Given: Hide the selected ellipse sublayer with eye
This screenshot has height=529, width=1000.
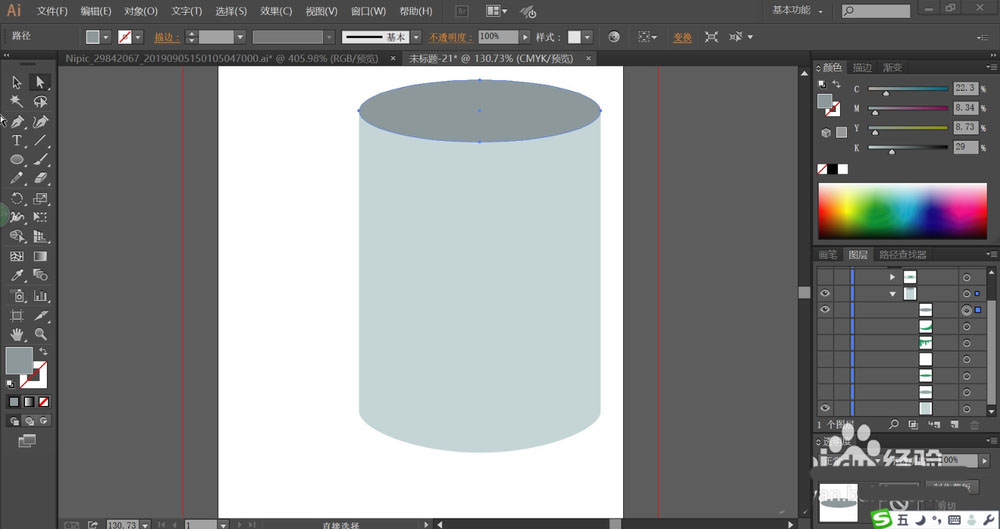Looking at the screenshot, I should 825,309.
